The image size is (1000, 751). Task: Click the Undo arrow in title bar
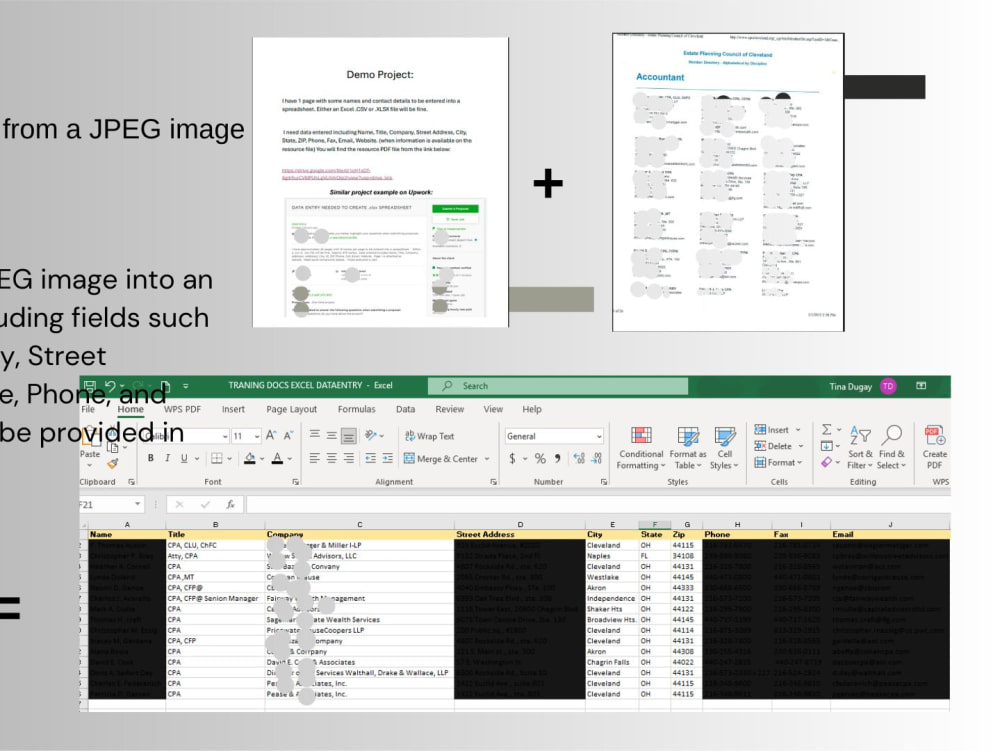(110, 386)
